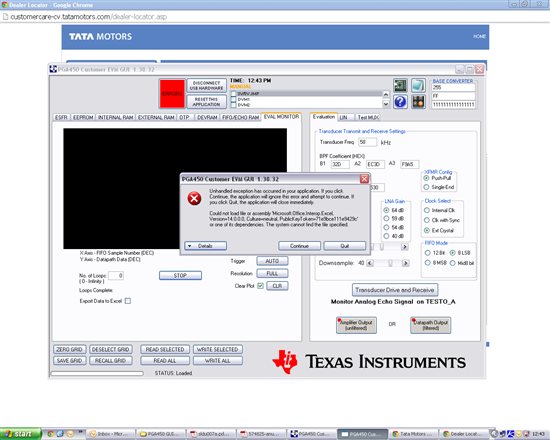The height and width of the screenshot is (440, 550).
Task: Toggle the Clear Plot checkbox
Action: click(x=260, y=286)
